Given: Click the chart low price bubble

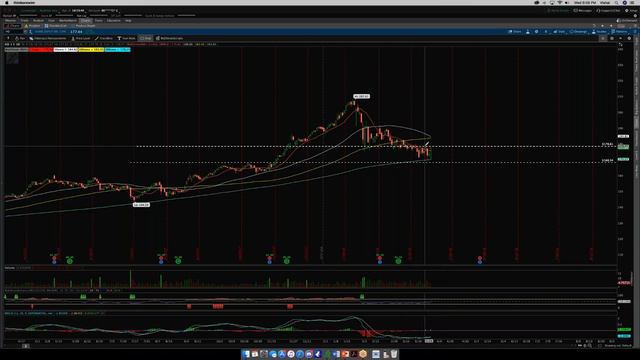Looking at the screenshot, I should point(141,204).
